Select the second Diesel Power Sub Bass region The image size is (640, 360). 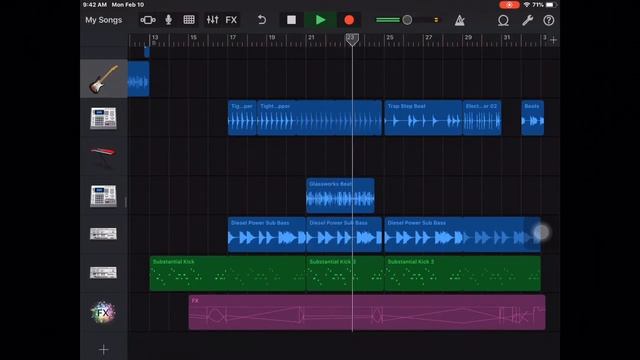[x=344, y=234]
